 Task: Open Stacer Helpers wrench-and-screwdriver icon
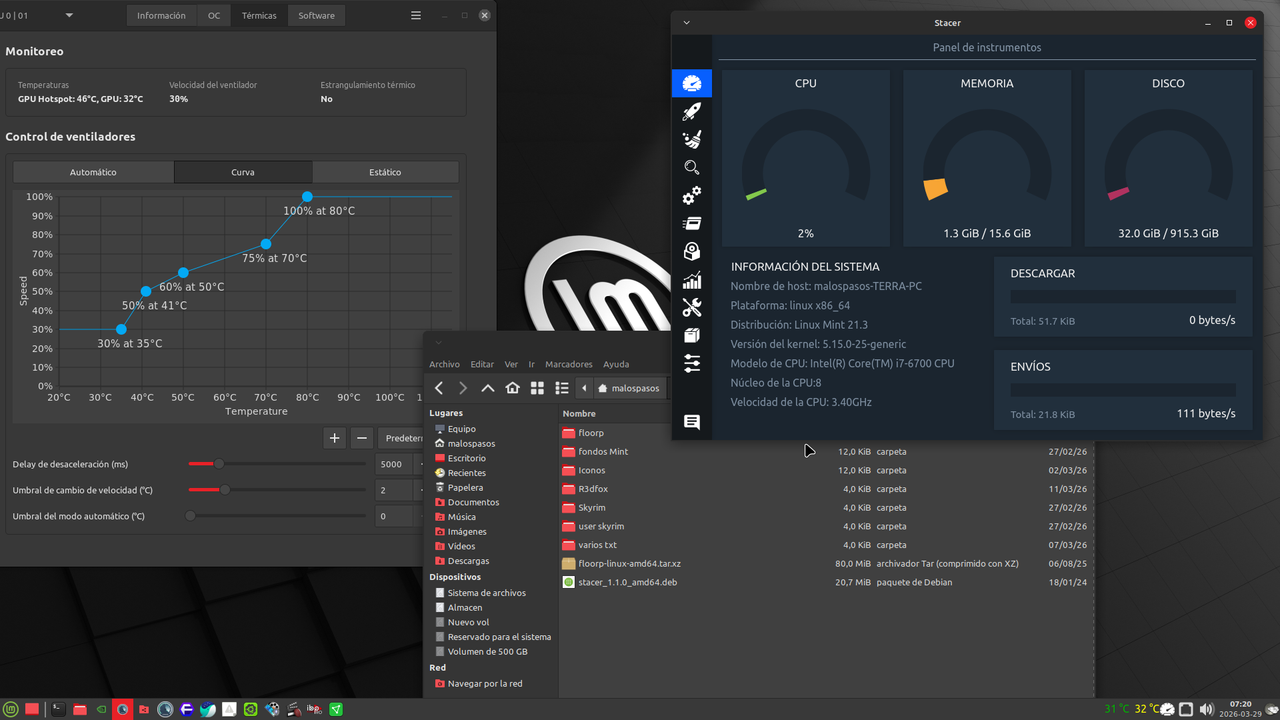coord(691,308)
